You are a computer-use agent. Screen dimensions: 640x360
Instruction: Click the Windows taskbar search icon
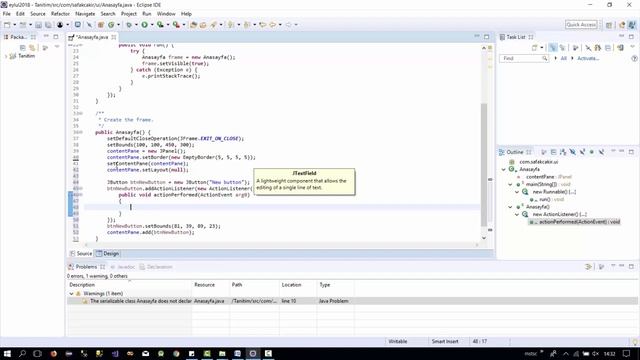coord(22,353)
